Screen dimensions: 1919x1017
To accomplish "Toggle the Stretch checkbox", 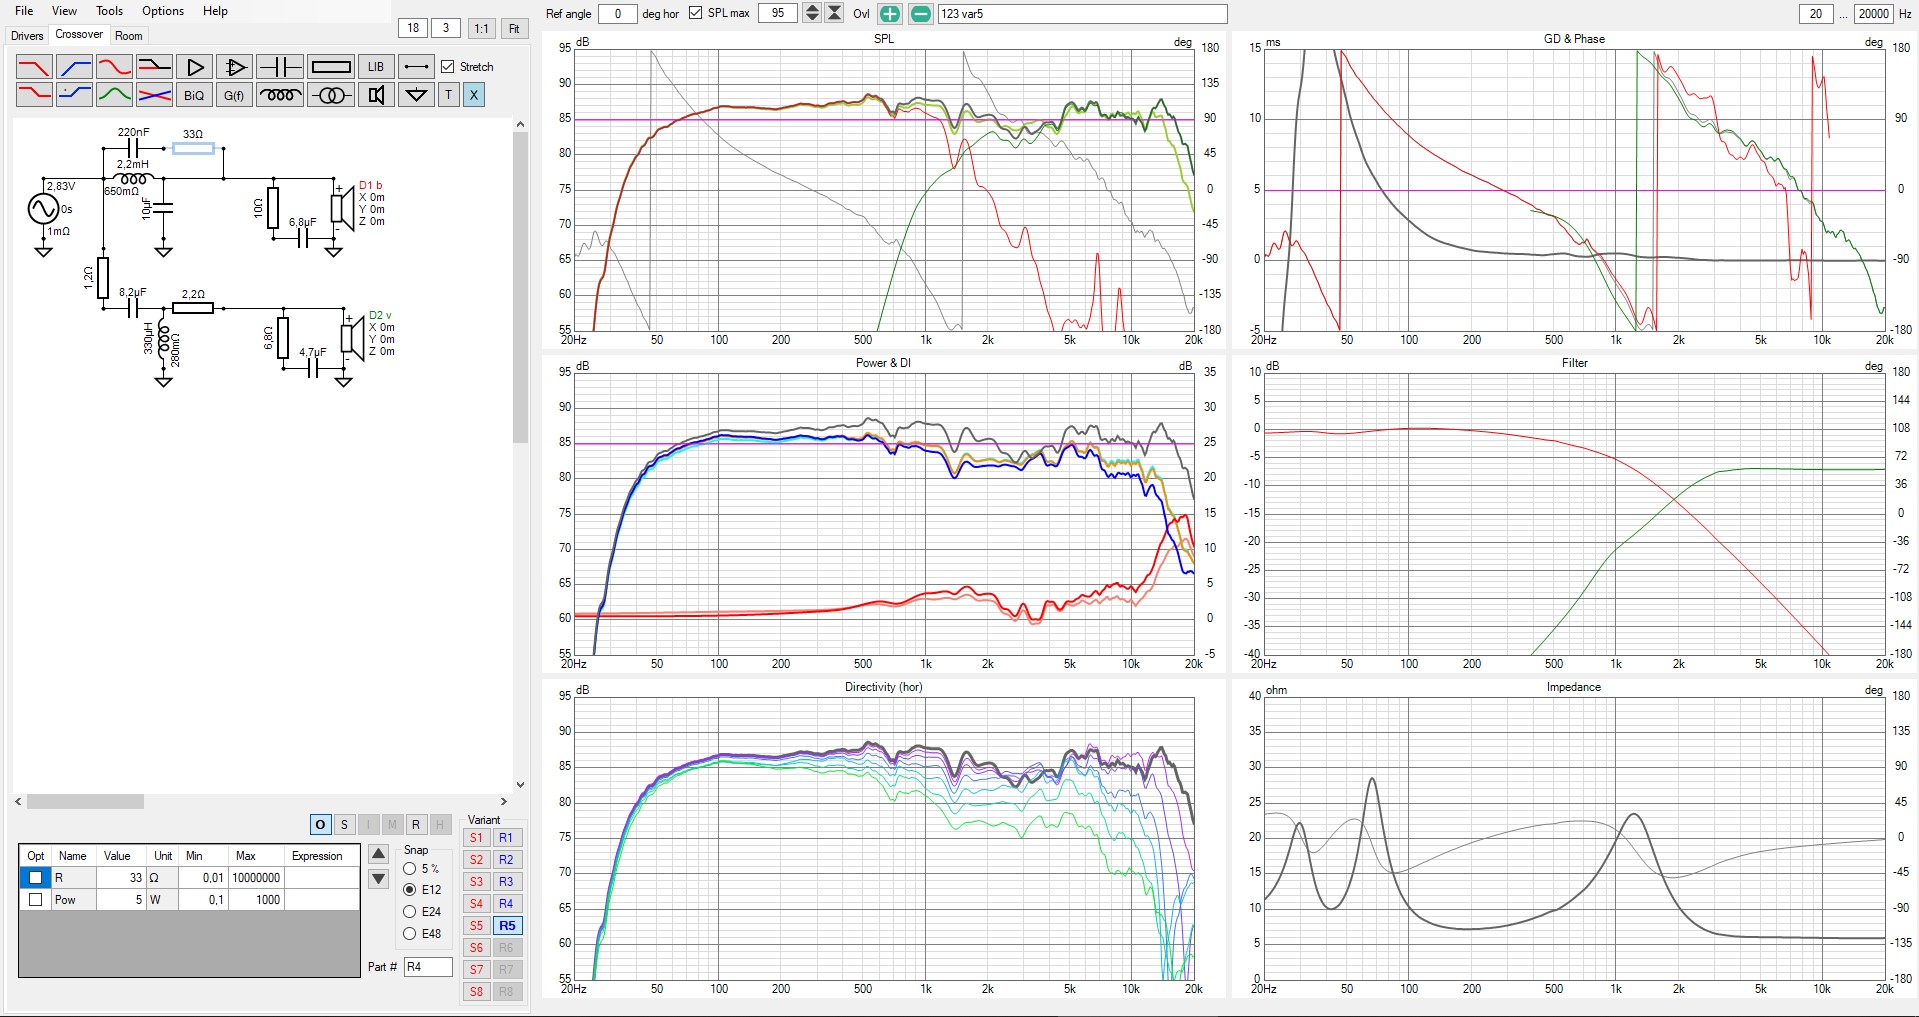I will (x=448, y=67).
